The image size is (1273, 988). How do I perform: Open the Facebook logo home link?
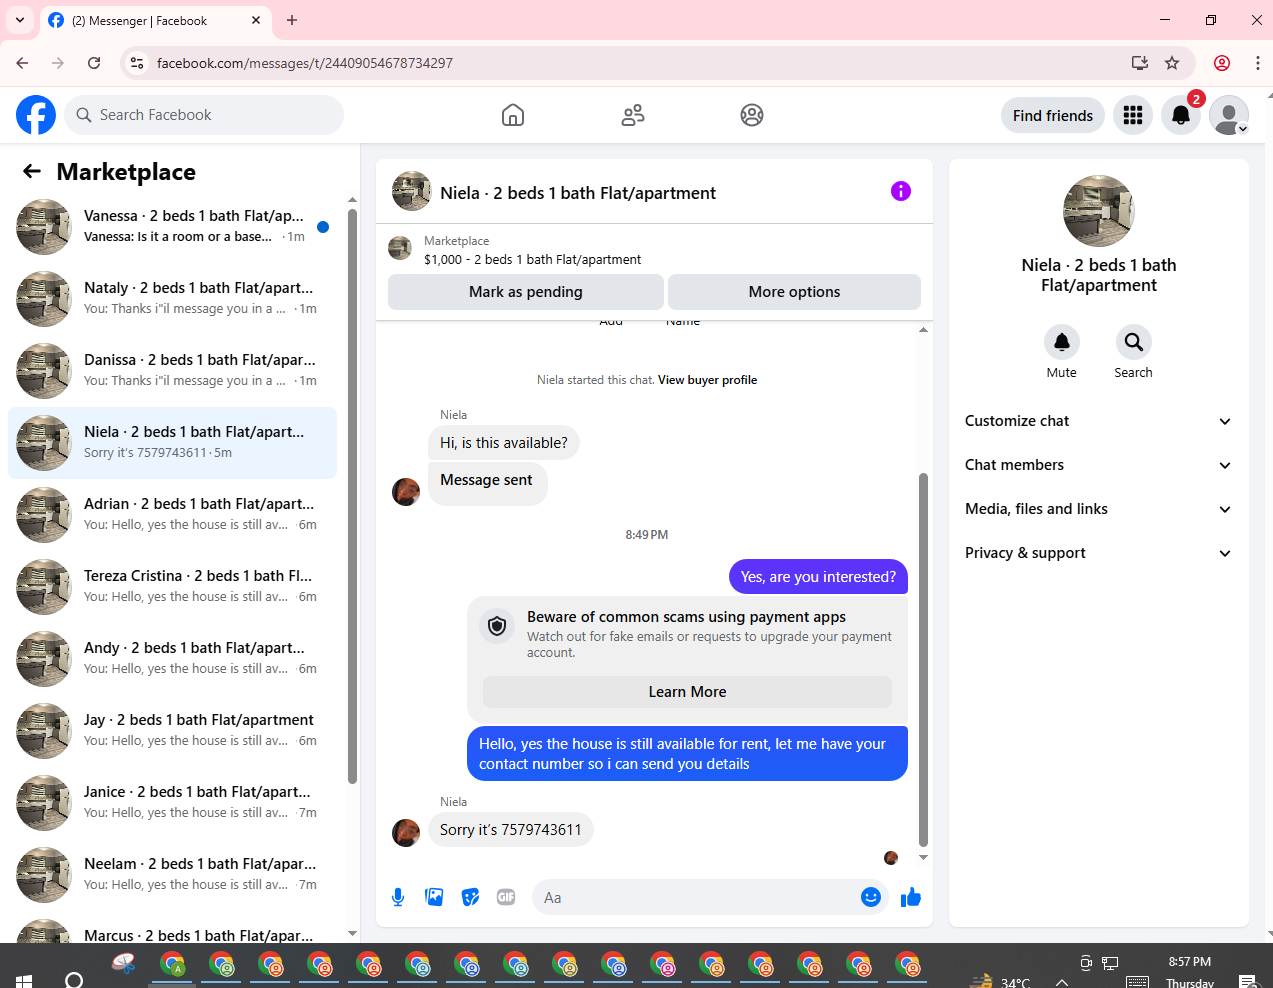tap(36, 115)
